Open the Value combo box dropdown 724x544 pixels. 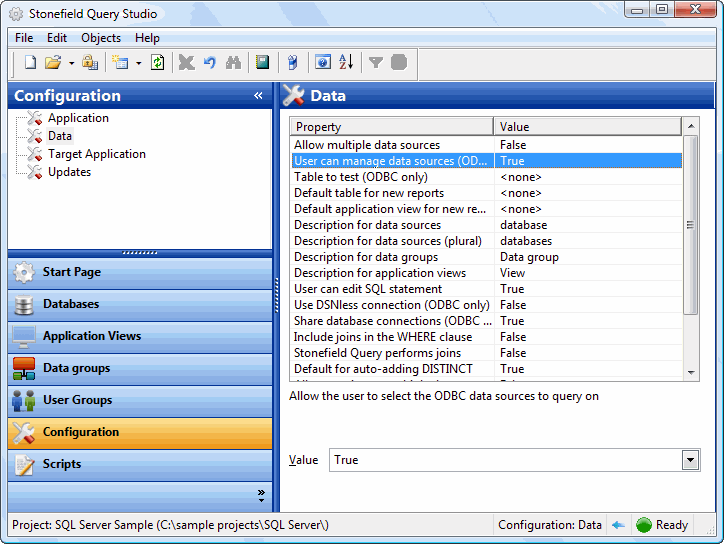(689, 460)
